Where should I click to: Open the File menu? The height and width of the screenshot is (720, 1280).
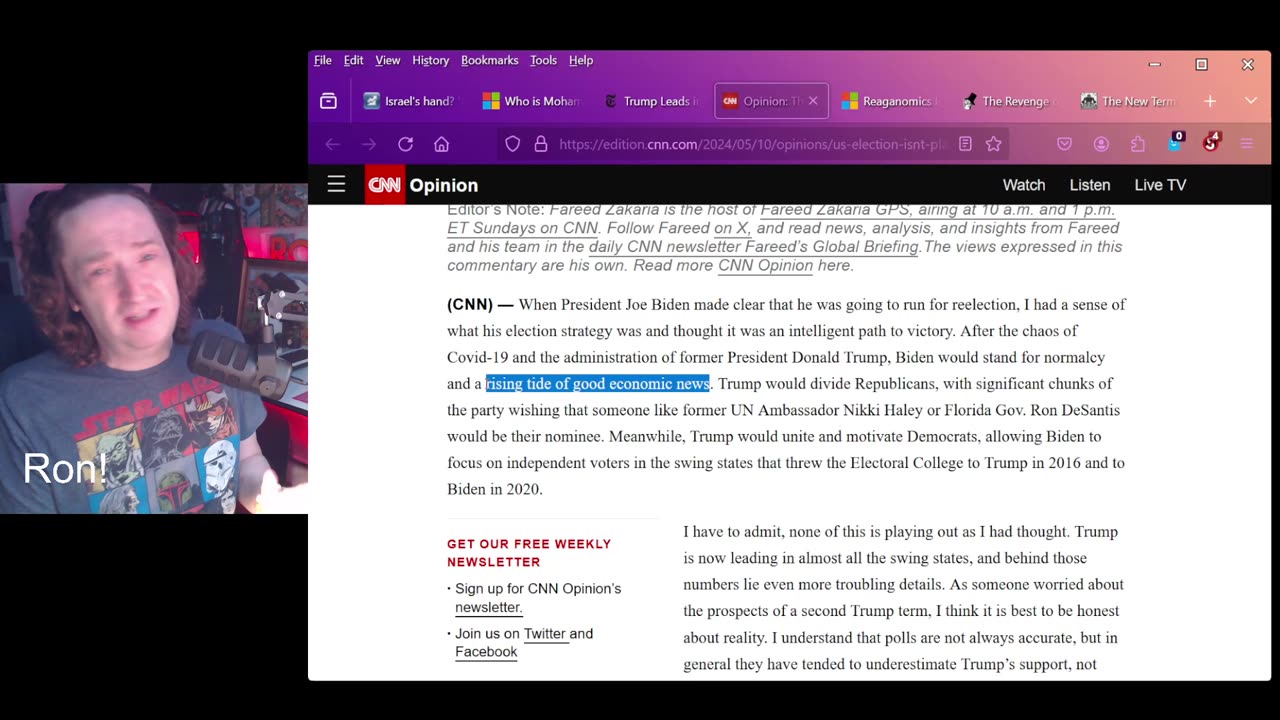[323, 60]
